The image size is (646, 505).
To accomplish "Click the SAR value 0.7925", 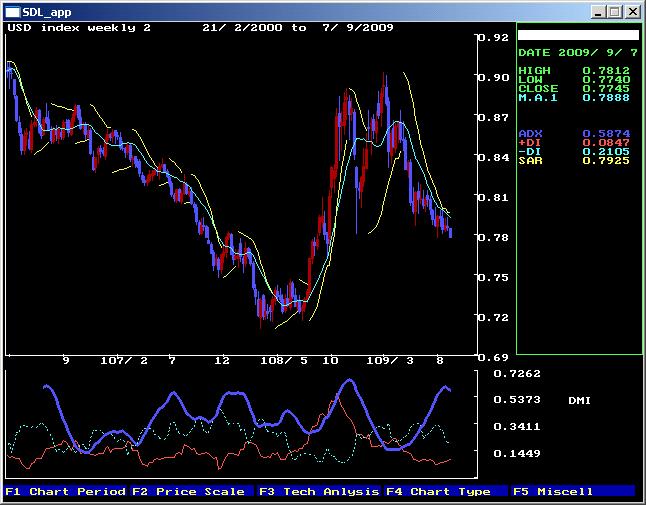I will point(606,161).
